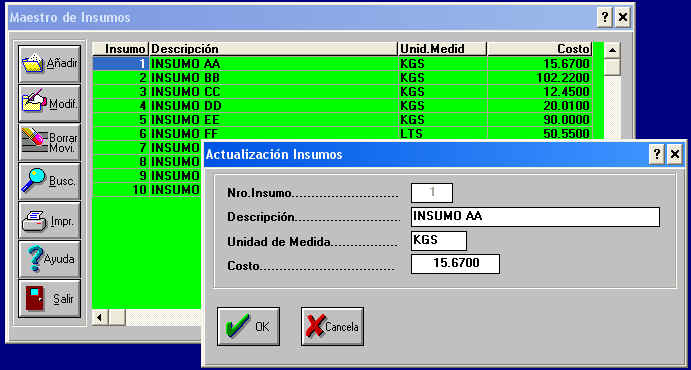Click the vertical scrollbar up arrow
Screen dimensions: 691x370
(x=612, y=50)
